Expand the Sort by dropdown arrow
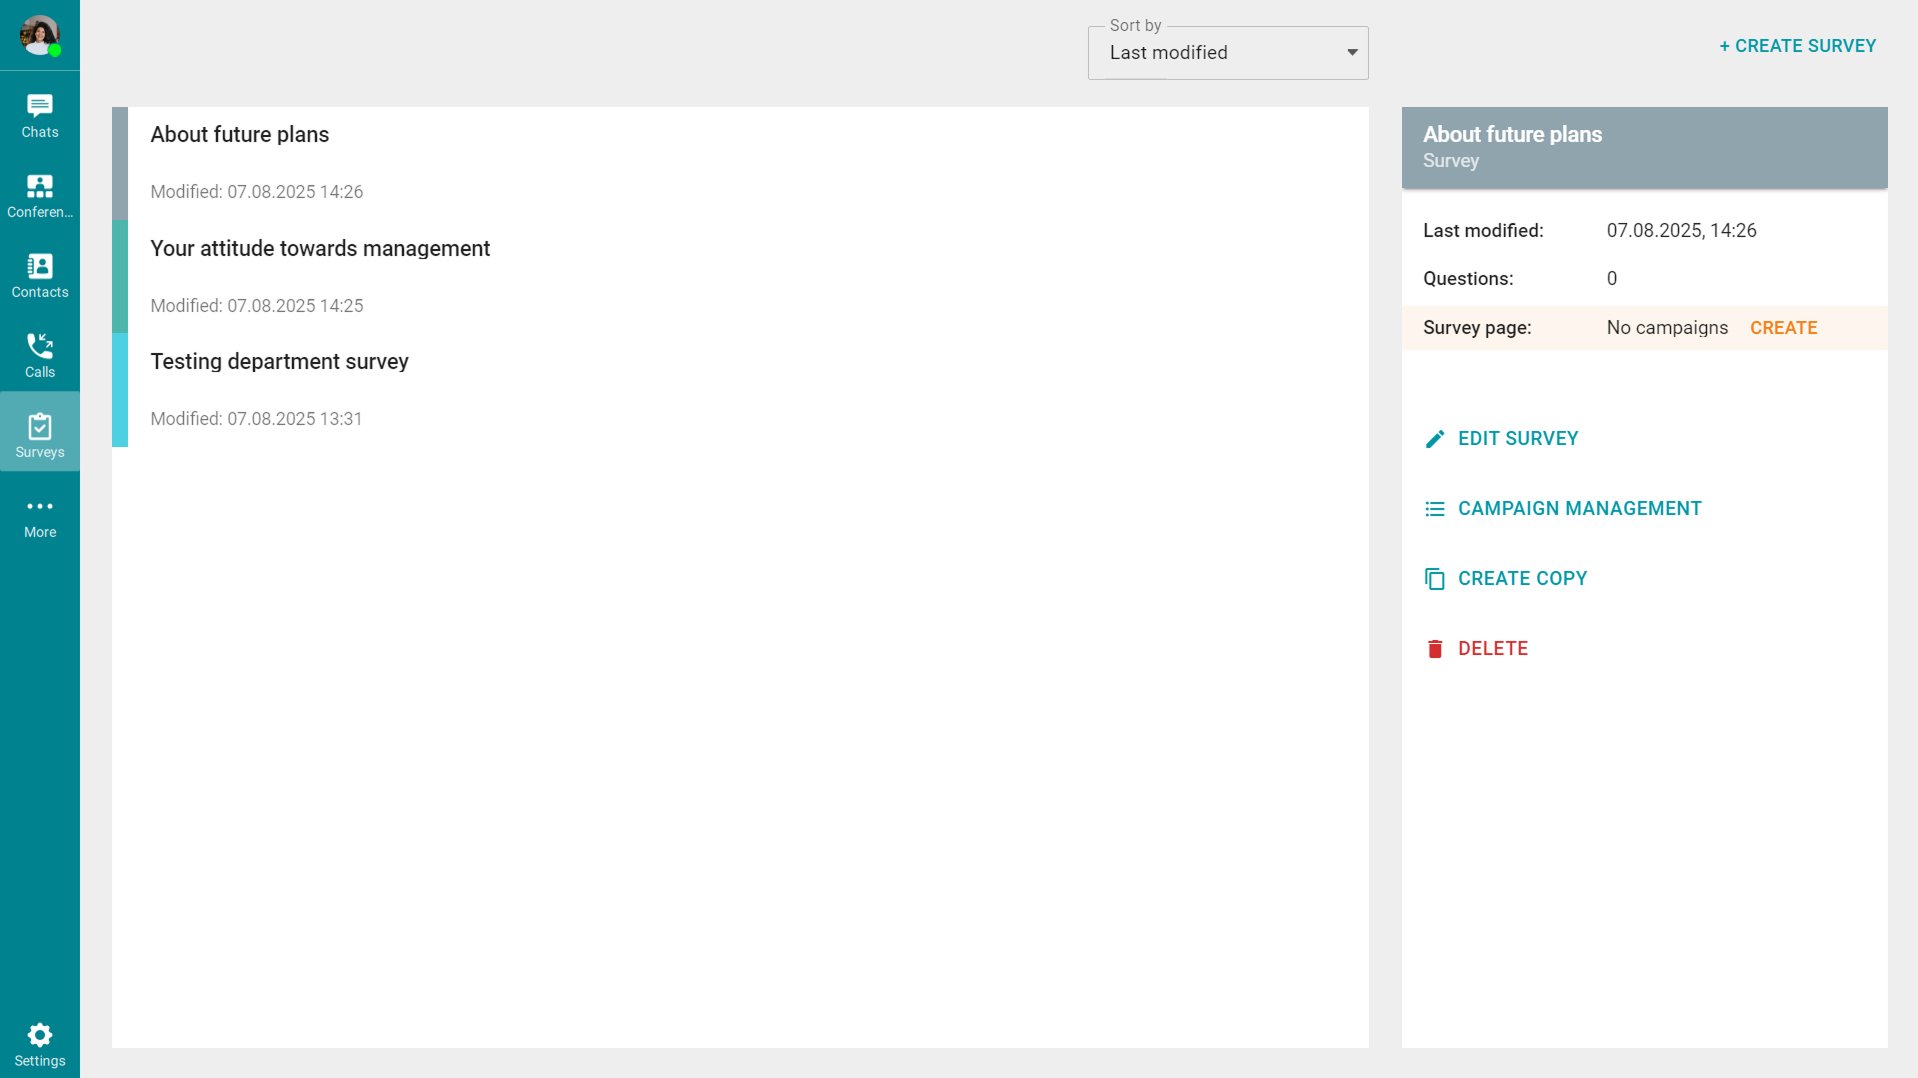The height and width of the screenshot is (1078, 1918). tap(1351, 53)
